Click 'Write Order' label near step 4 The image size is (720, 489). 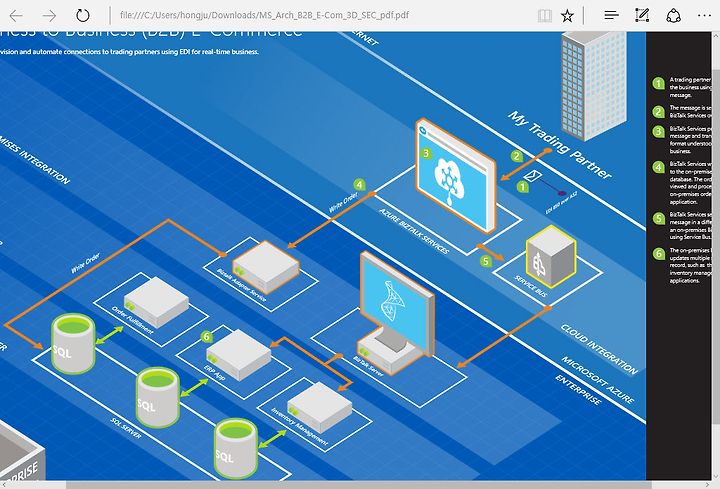[343, 202]
